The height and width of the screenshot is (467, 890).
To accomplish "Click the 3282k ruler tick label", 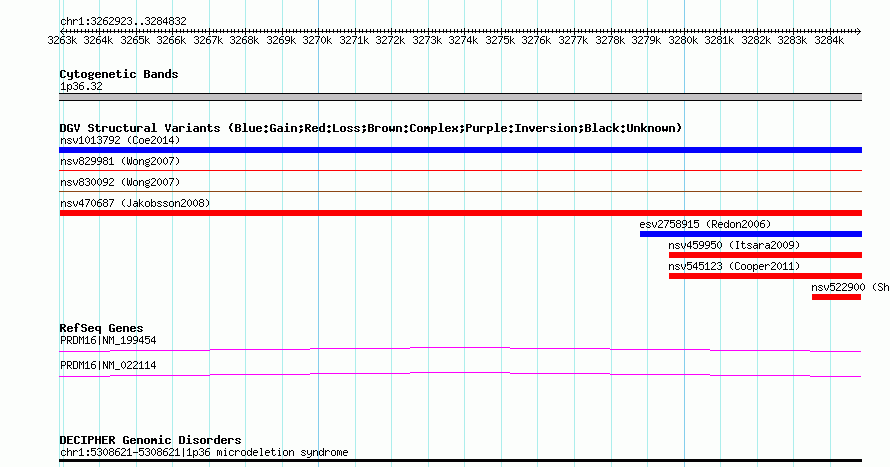I will pyautogui.click(x=756, y=40).
